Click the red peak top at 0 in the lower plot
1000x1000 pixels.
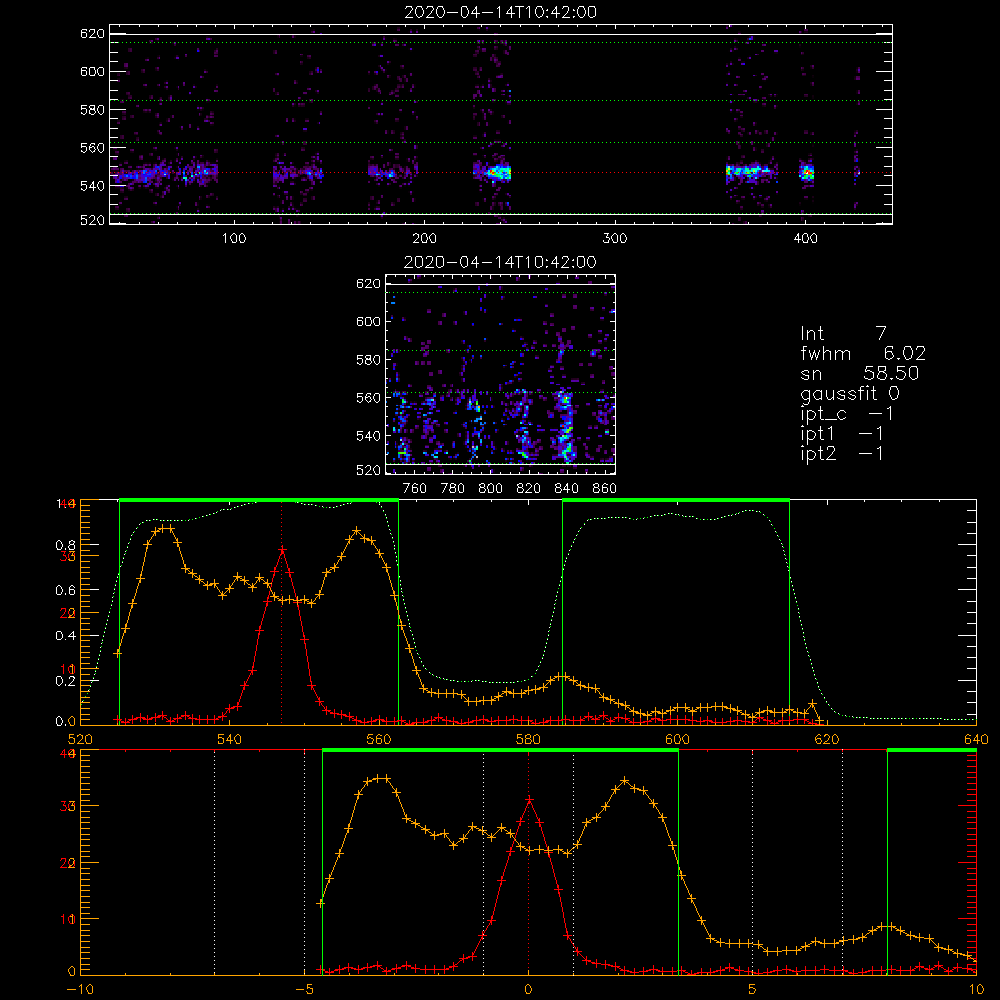[529, 800]
